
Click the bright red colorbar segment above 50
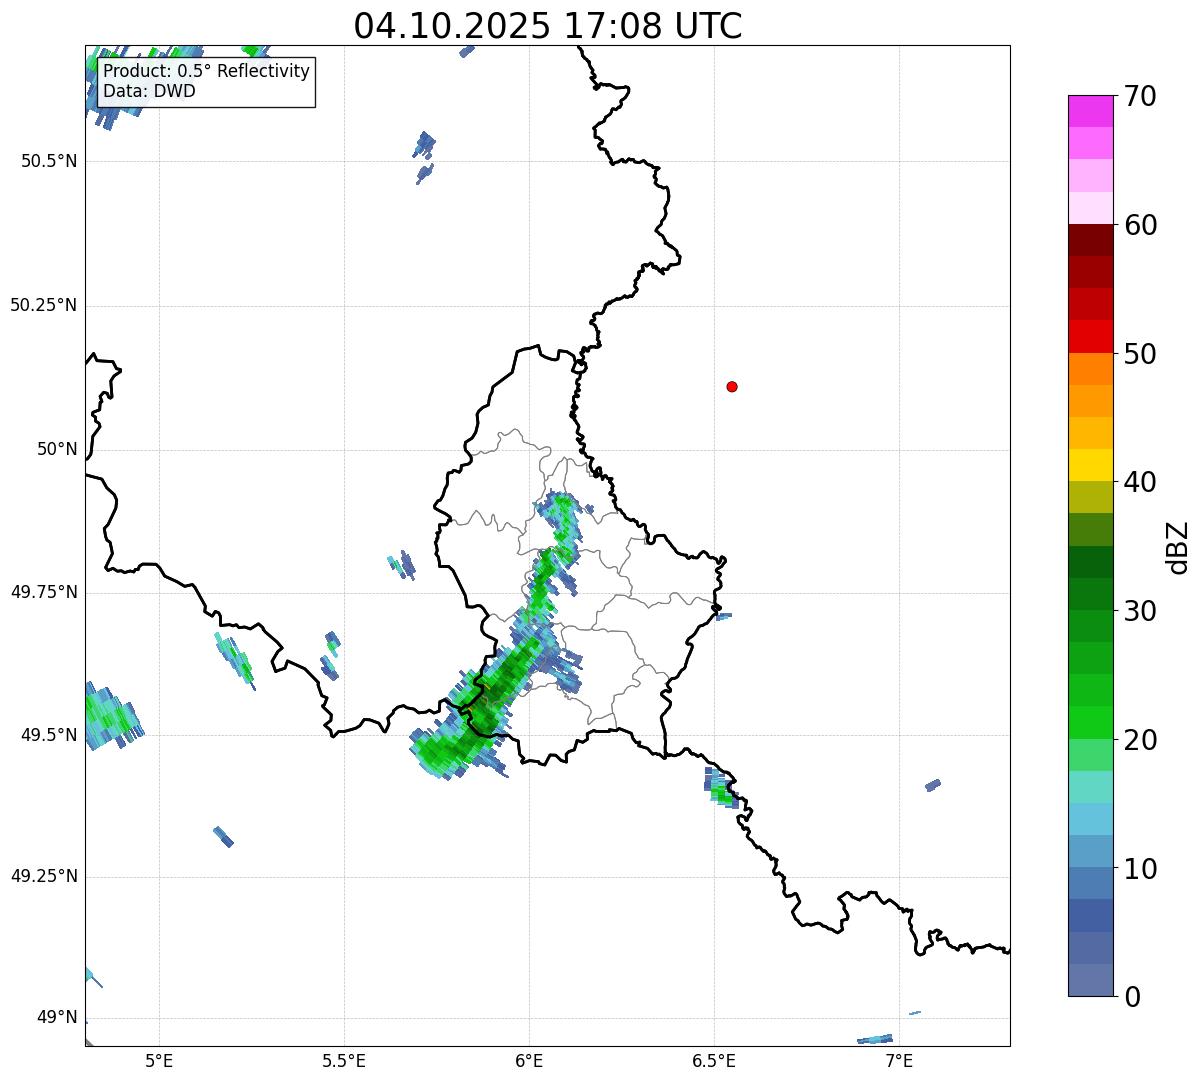(1090, 337)
